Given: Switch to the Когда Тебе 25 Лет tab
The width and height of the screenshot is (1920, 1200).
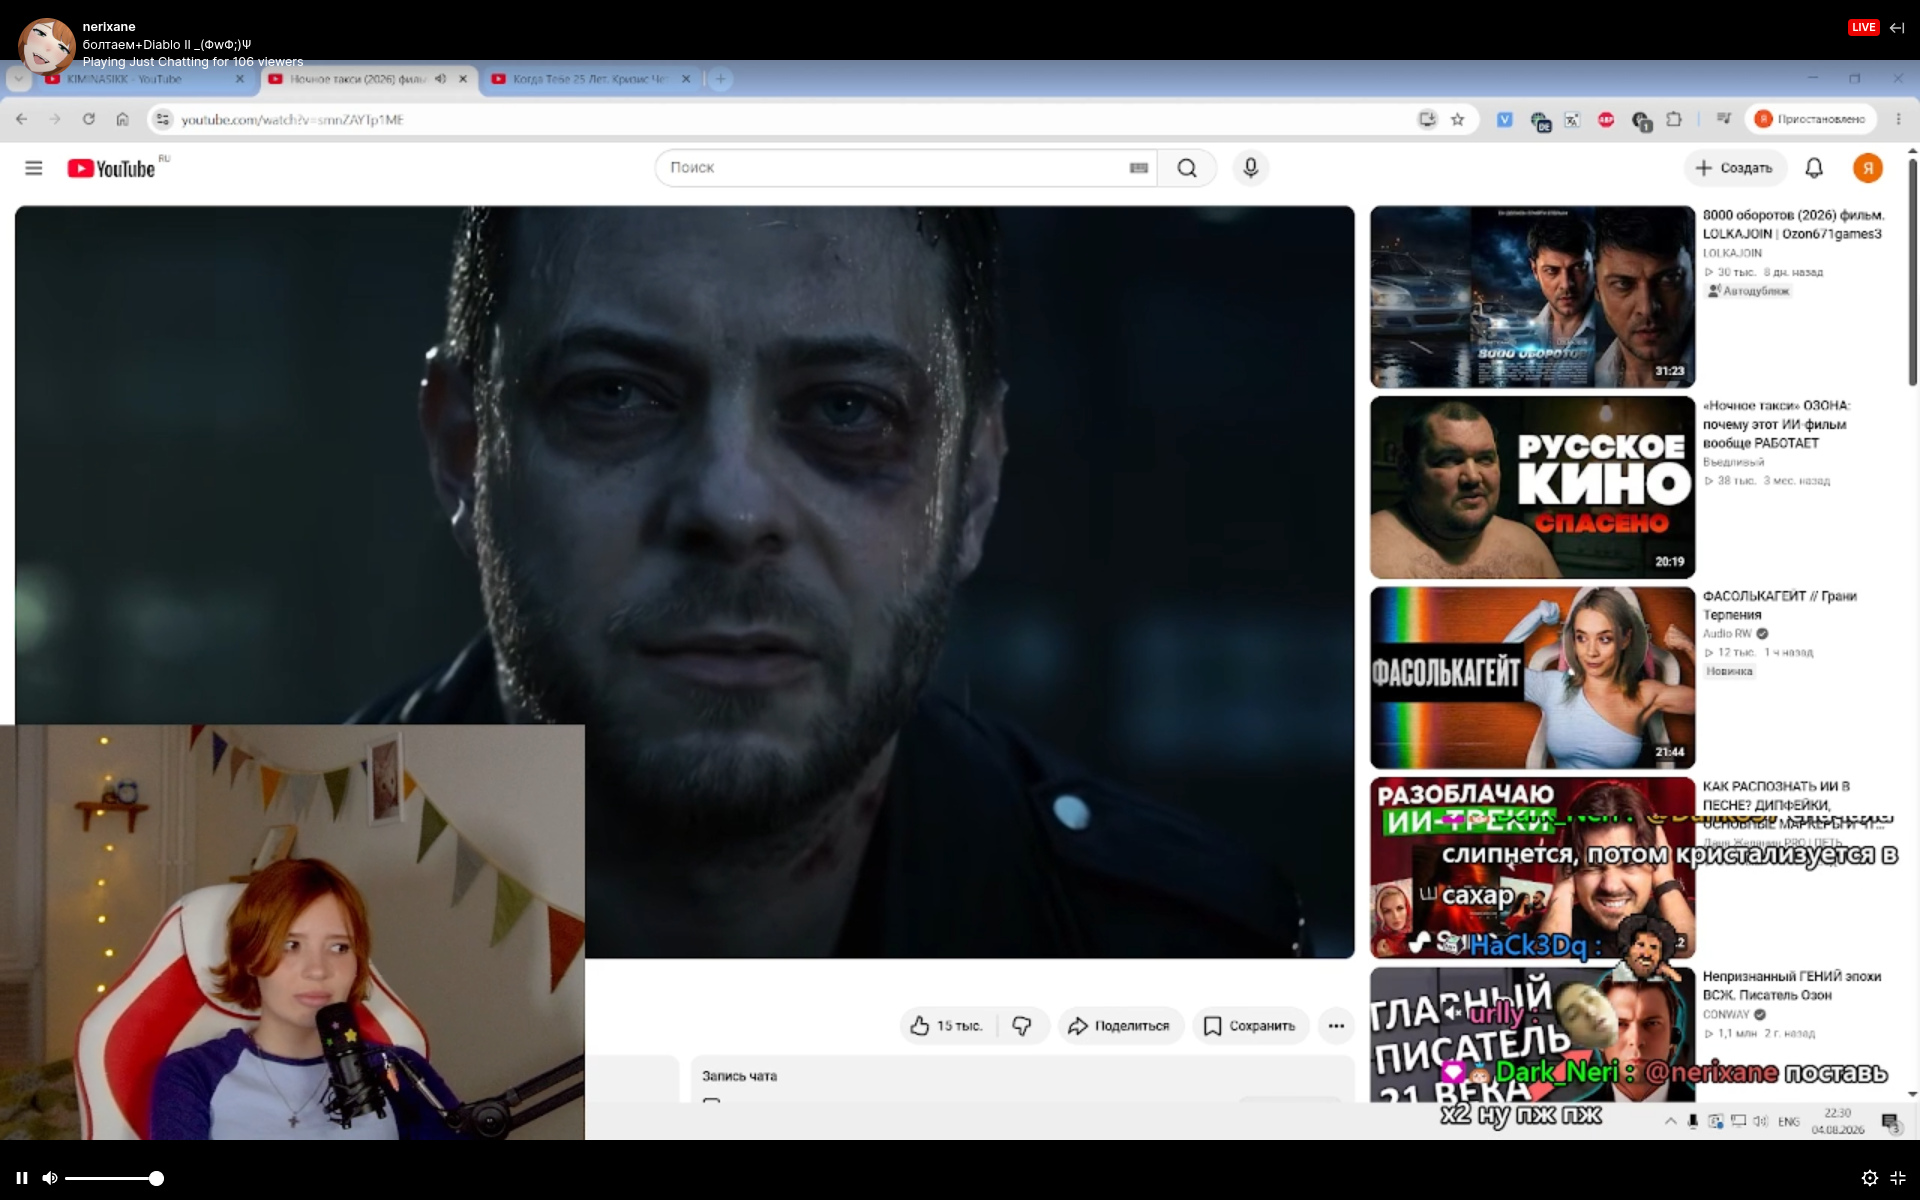Looking at the screenshot, I should click(x=590, y=79).
